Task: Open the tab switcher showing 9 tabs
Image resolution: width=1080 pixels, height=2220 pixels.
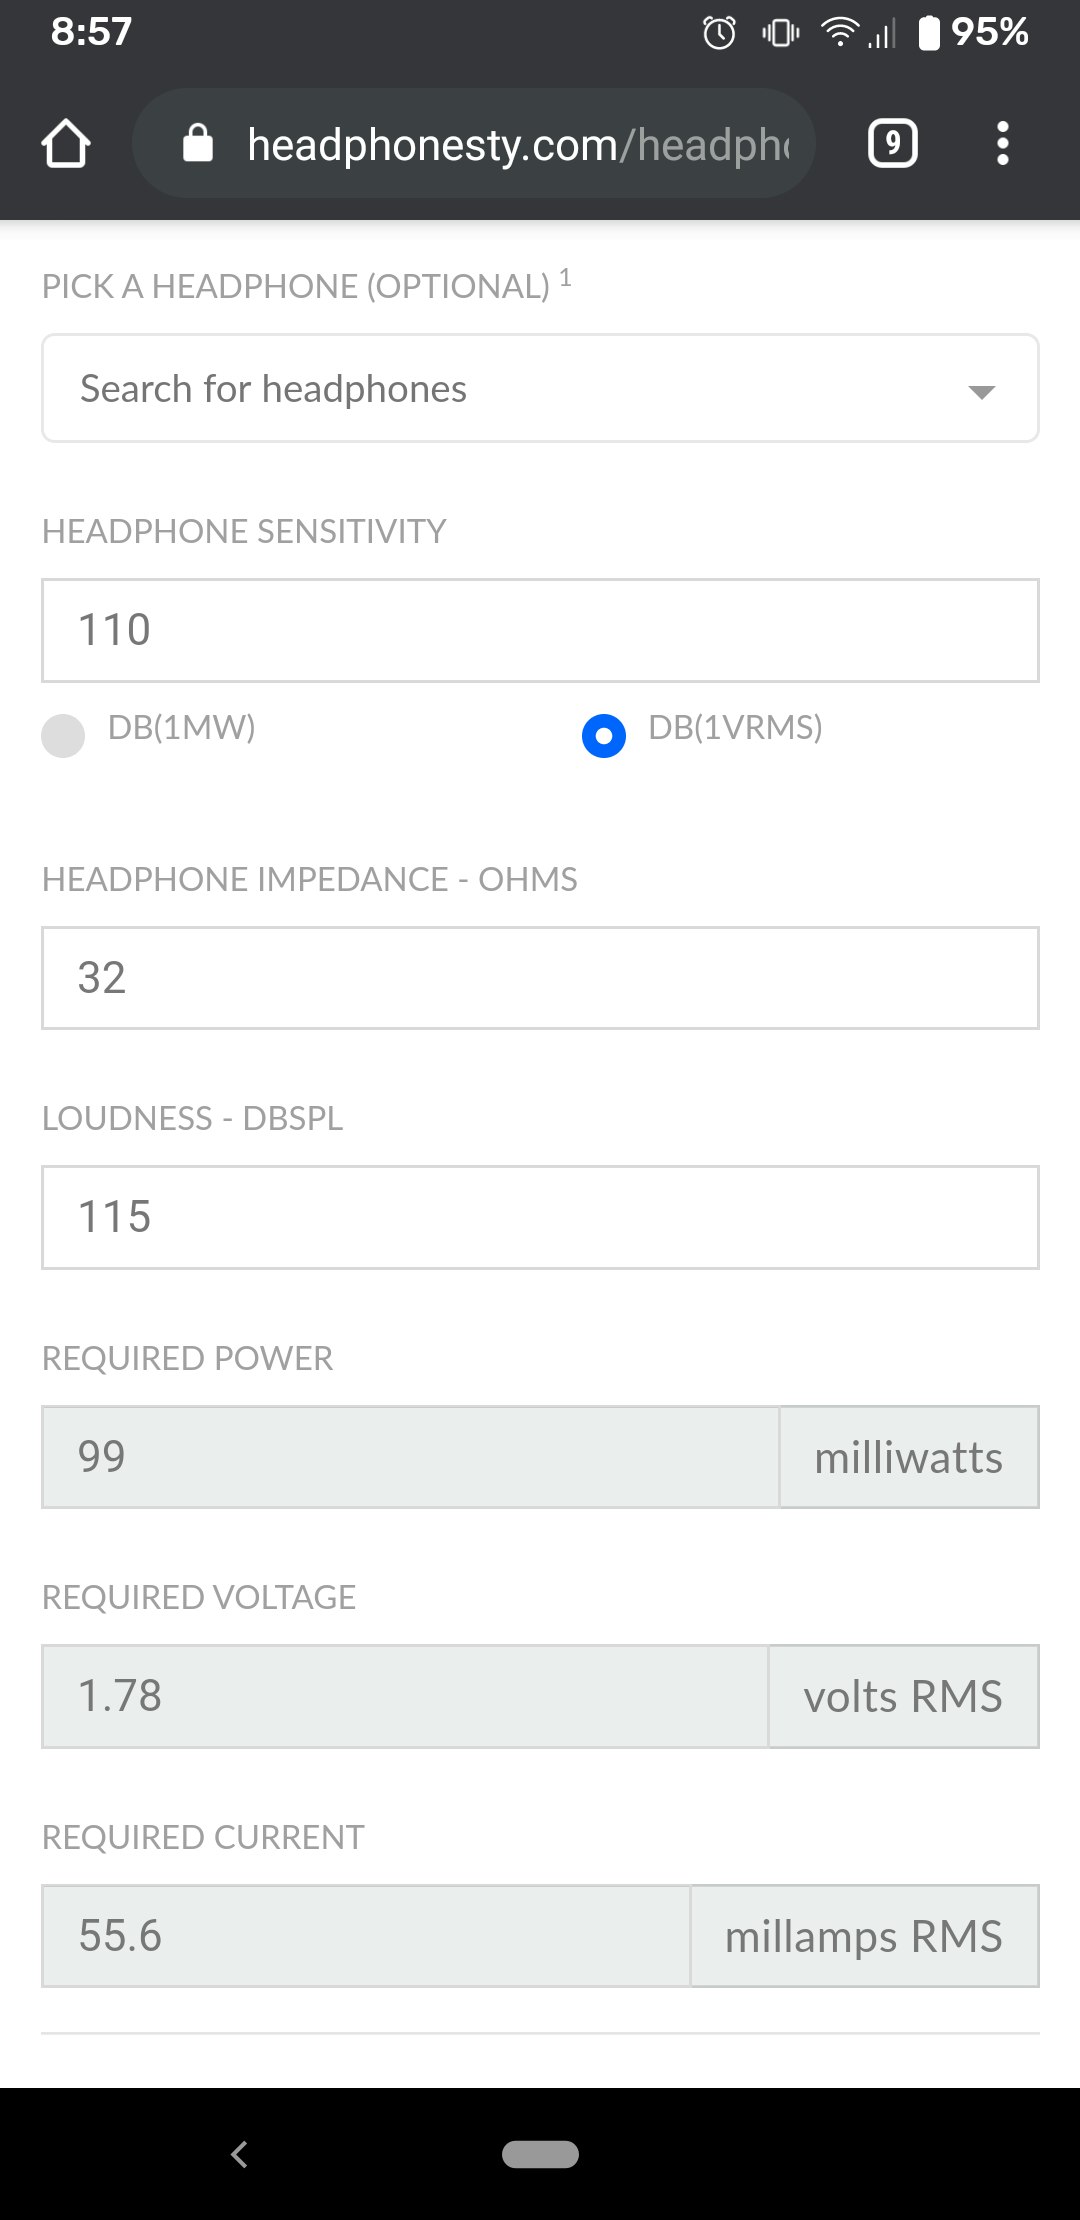Action: 892,144
